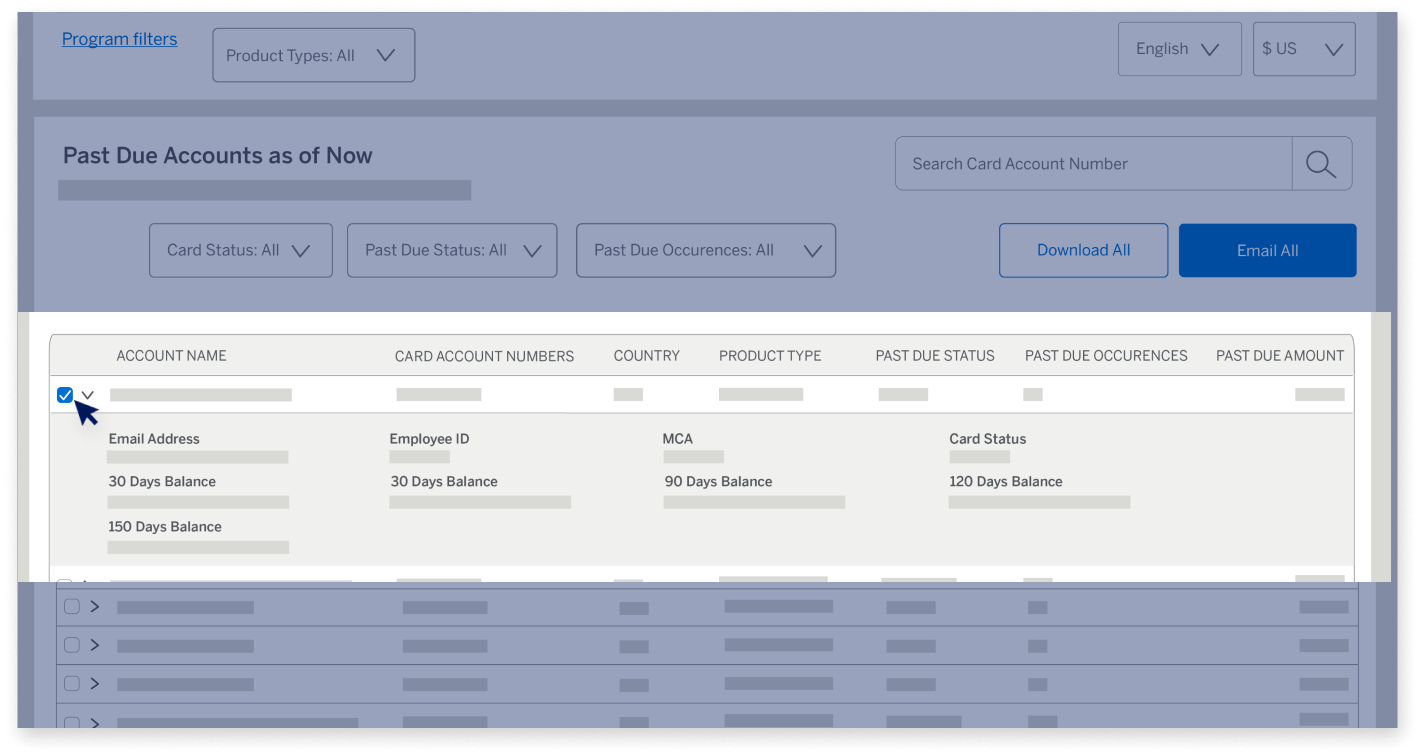
Task: Check the bottom row's selection checkbox
Action: click(x=71, y=723)
